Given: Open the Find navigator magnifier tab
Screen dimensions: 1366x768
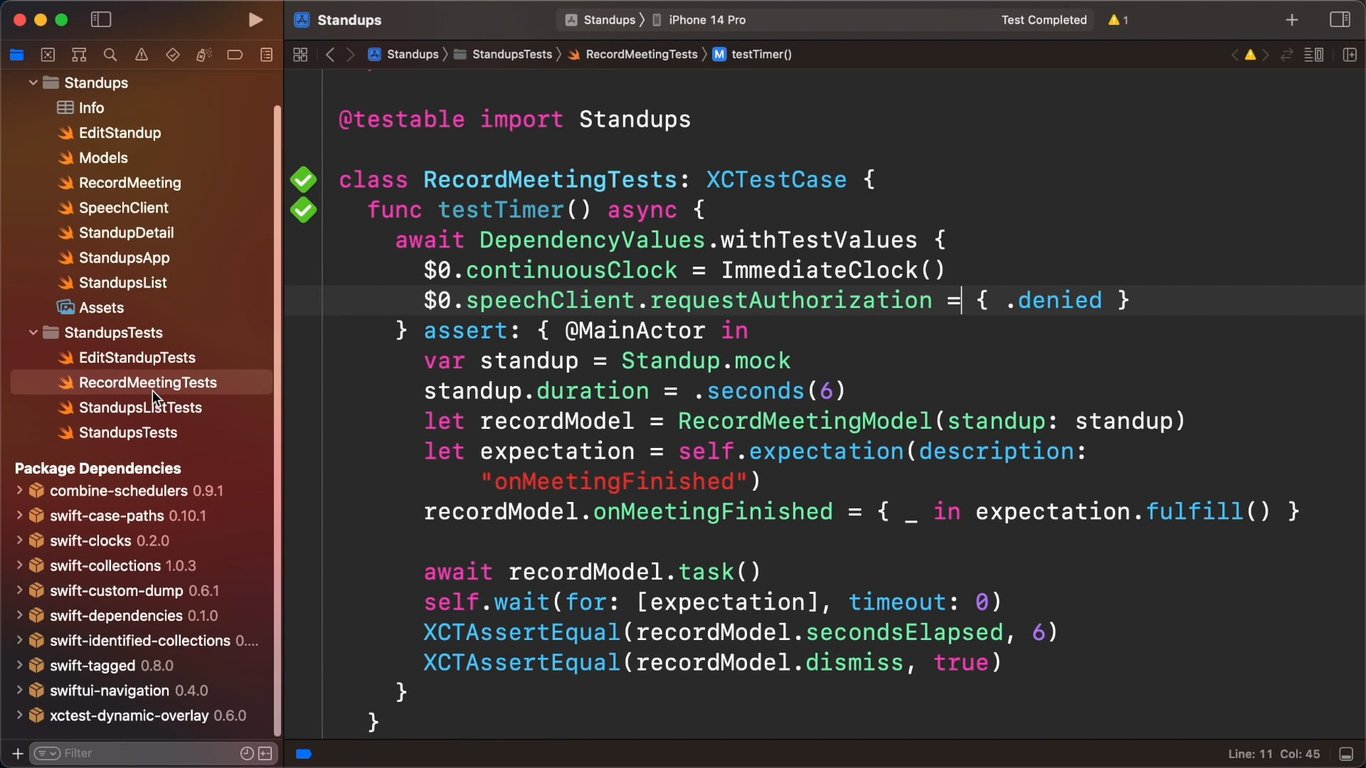Looking at the screenshot, I should pyautogui.click(x=110, y=55).
